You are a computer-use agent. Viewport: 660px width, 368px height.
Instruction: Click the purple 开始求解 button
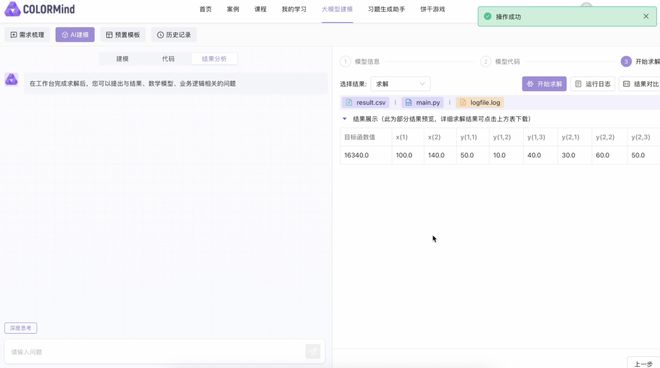click(x=544, y=84)
